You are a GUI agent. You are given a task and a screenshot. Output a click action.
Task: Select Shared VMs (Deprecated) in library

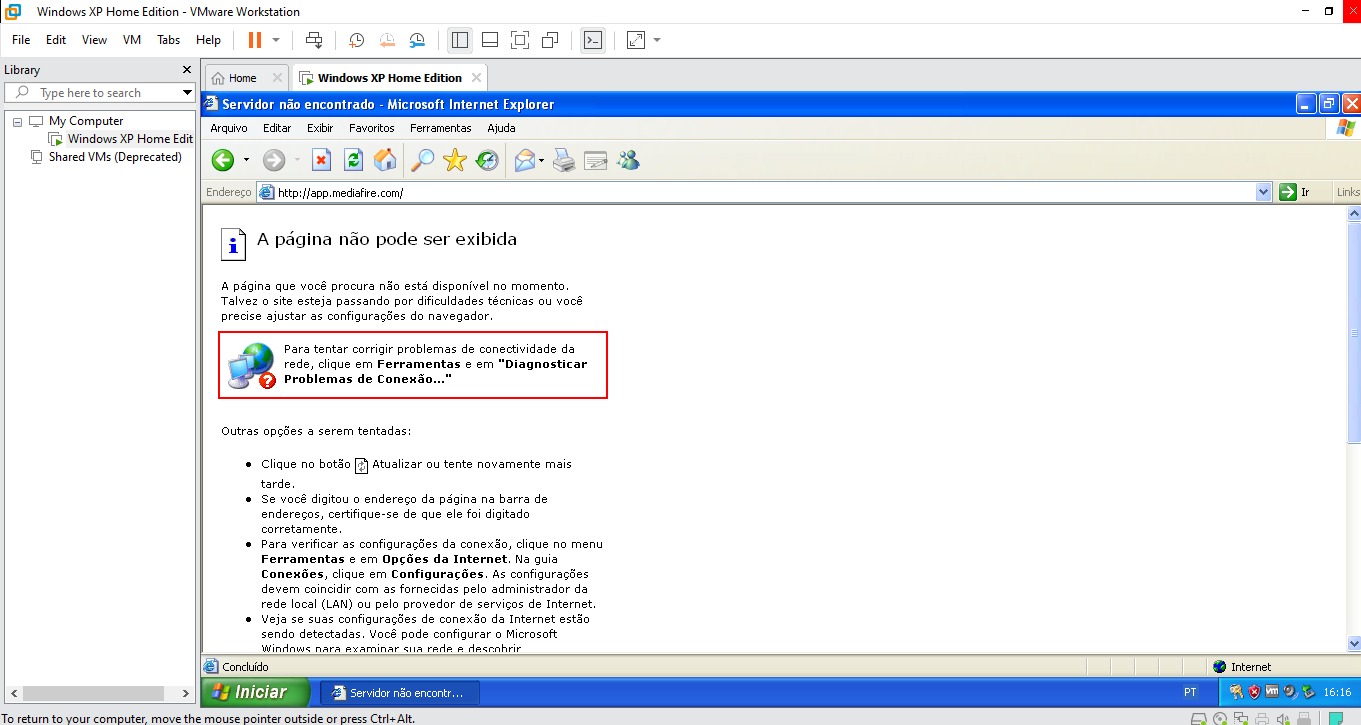pyautogui.click(x=115, y=157)
